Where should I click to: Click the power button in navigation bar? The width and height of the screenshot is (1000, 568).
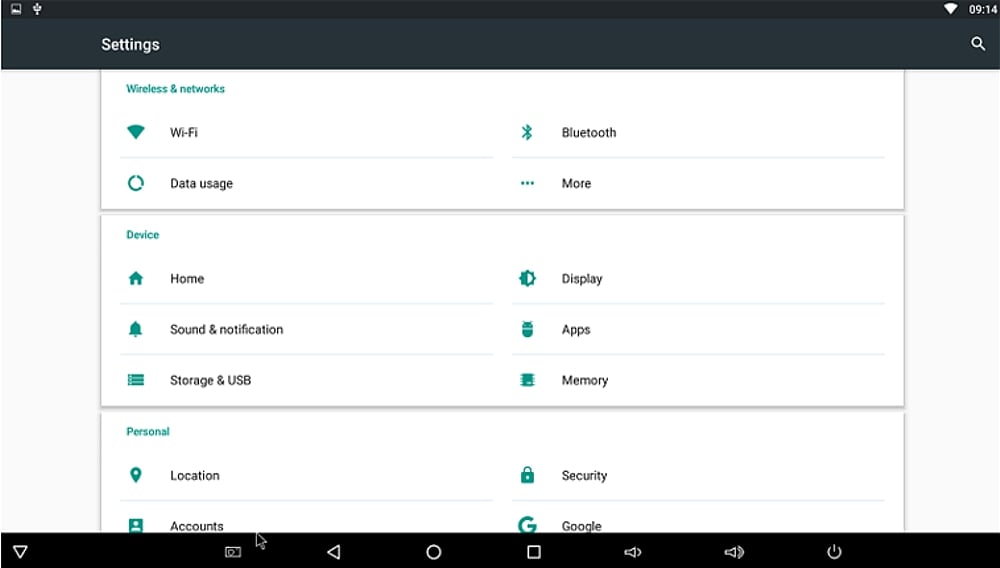(x=834, y=552)
